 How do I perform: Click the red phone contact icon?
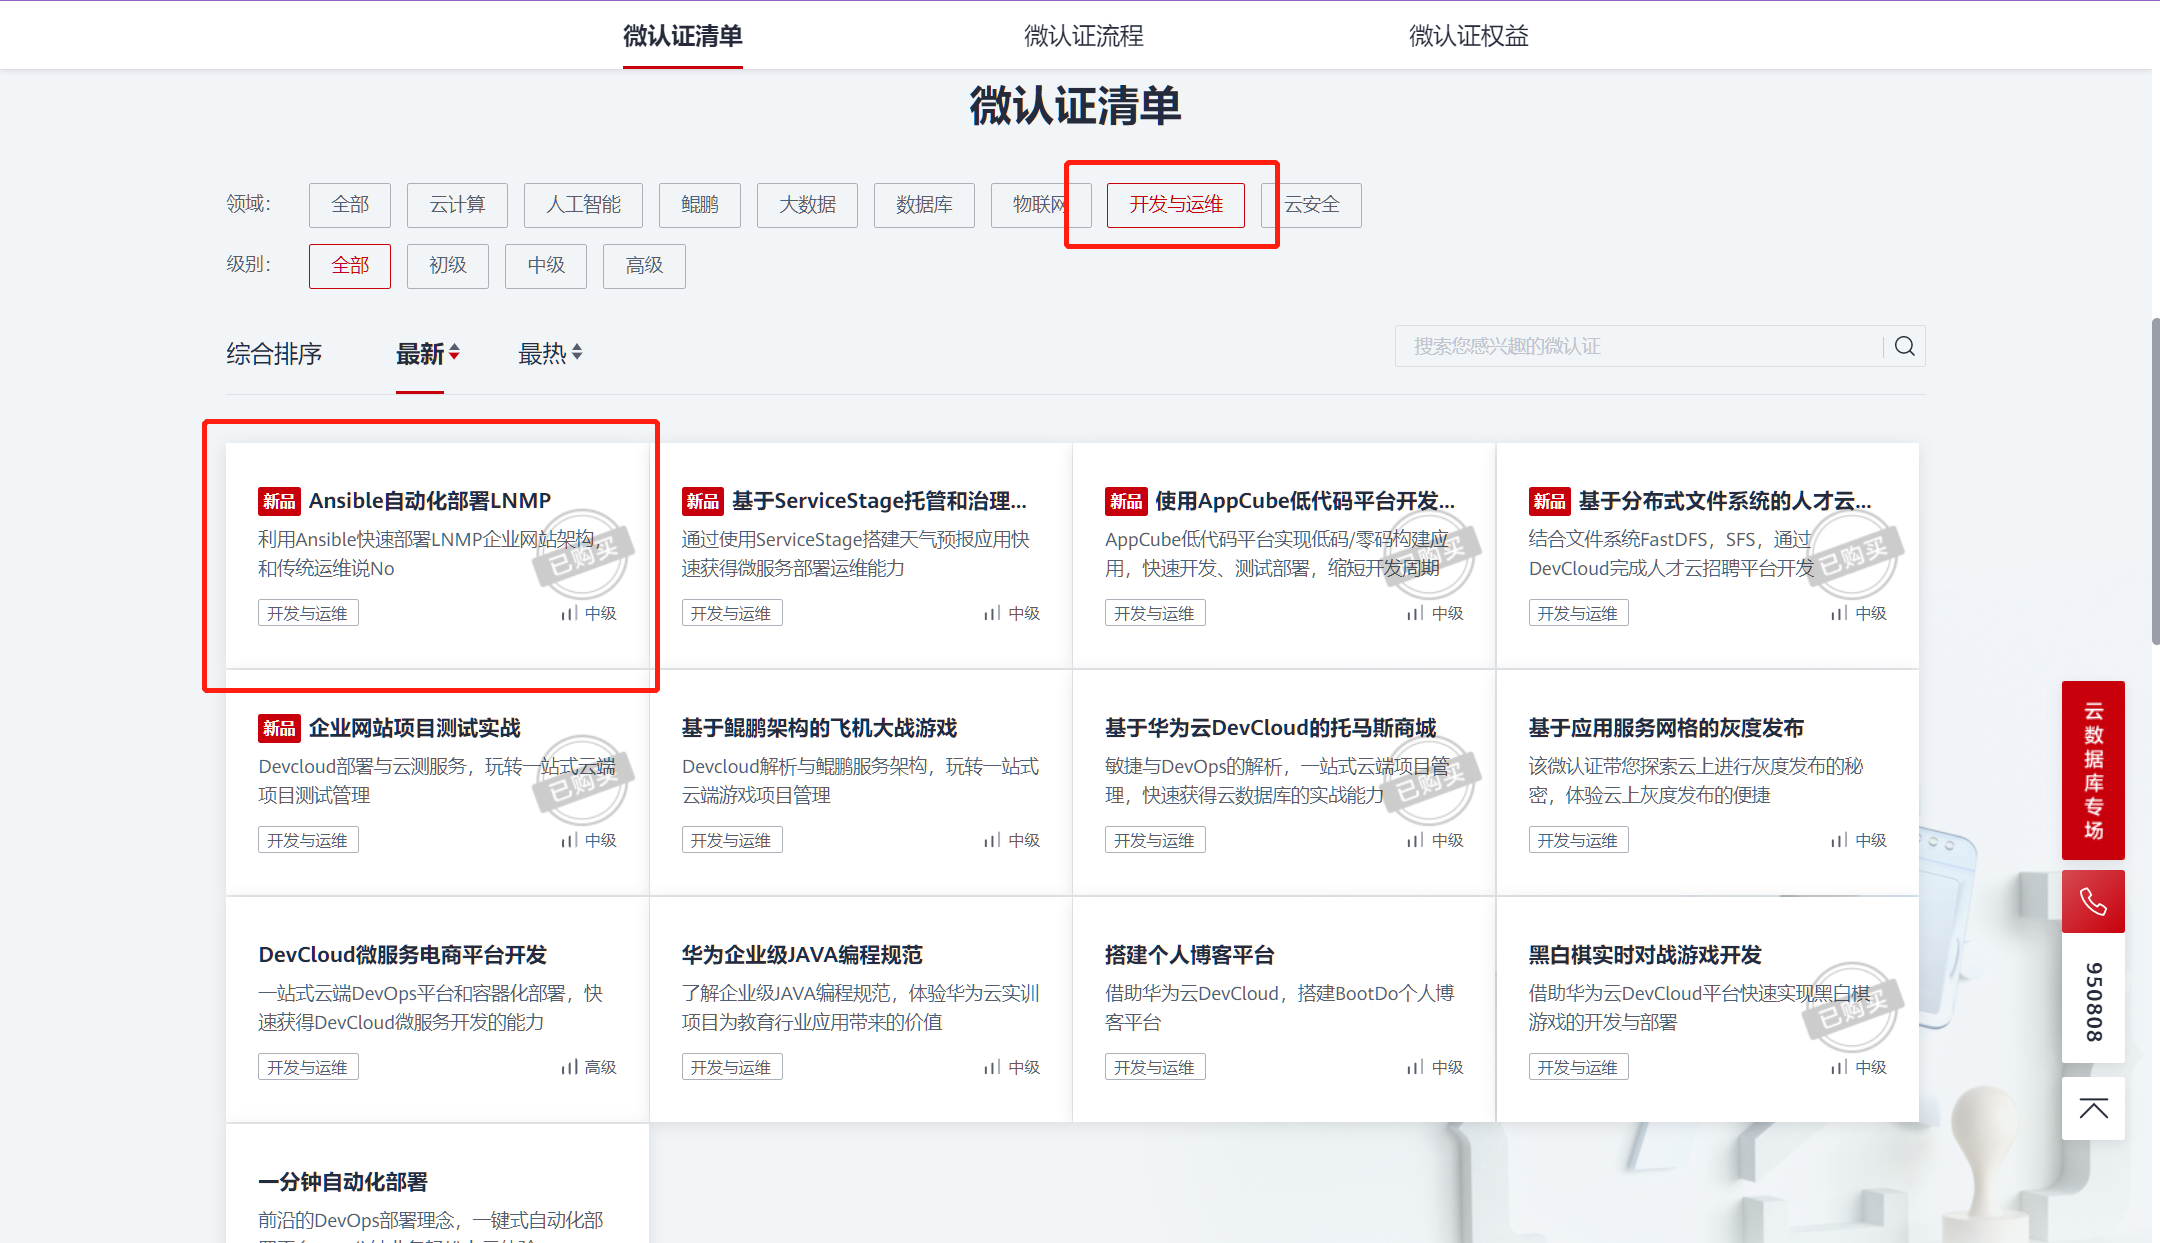(x=2093, y=902)
